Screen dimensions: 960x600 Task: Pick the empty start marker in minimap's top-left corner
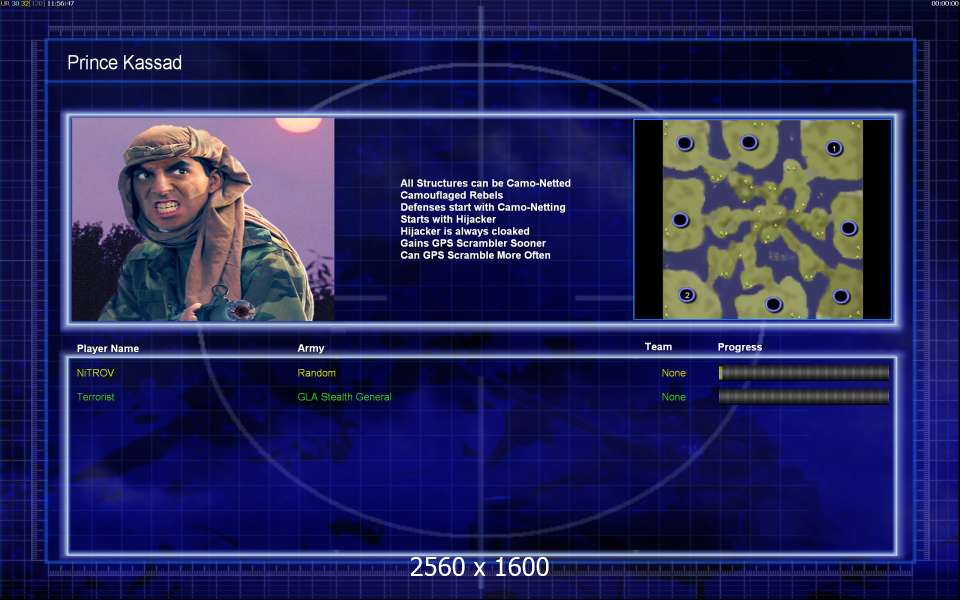684,143
